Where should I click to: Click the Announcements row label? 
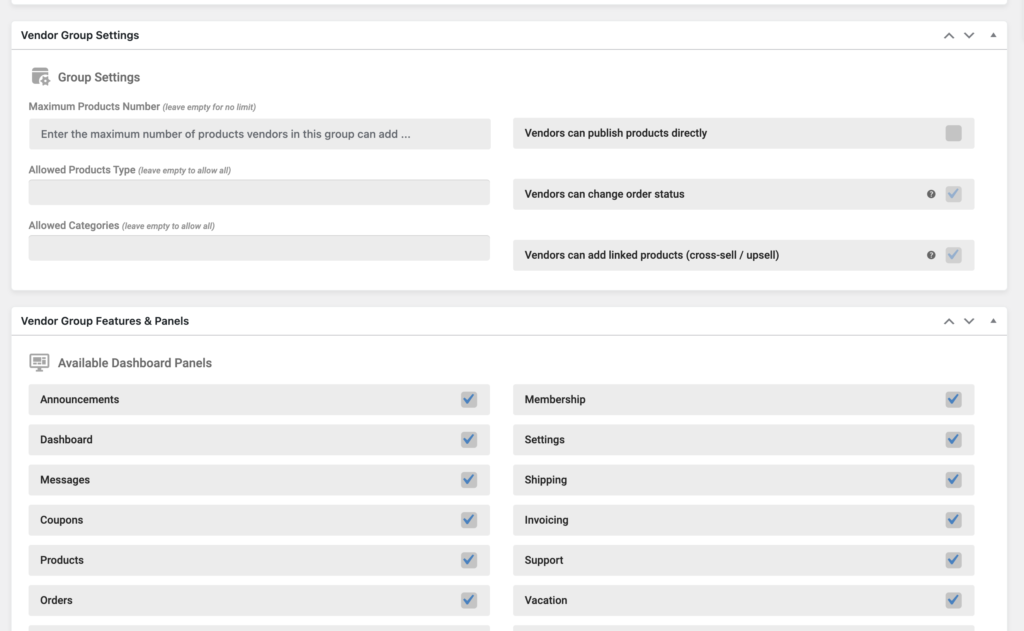pos(80,399)
